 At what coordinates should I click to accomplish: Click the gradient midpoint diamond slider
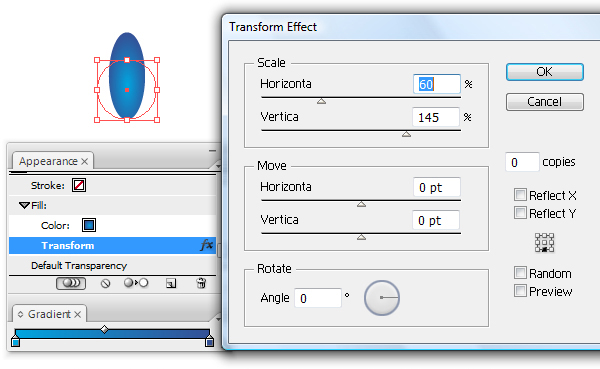tap(104, 330)
